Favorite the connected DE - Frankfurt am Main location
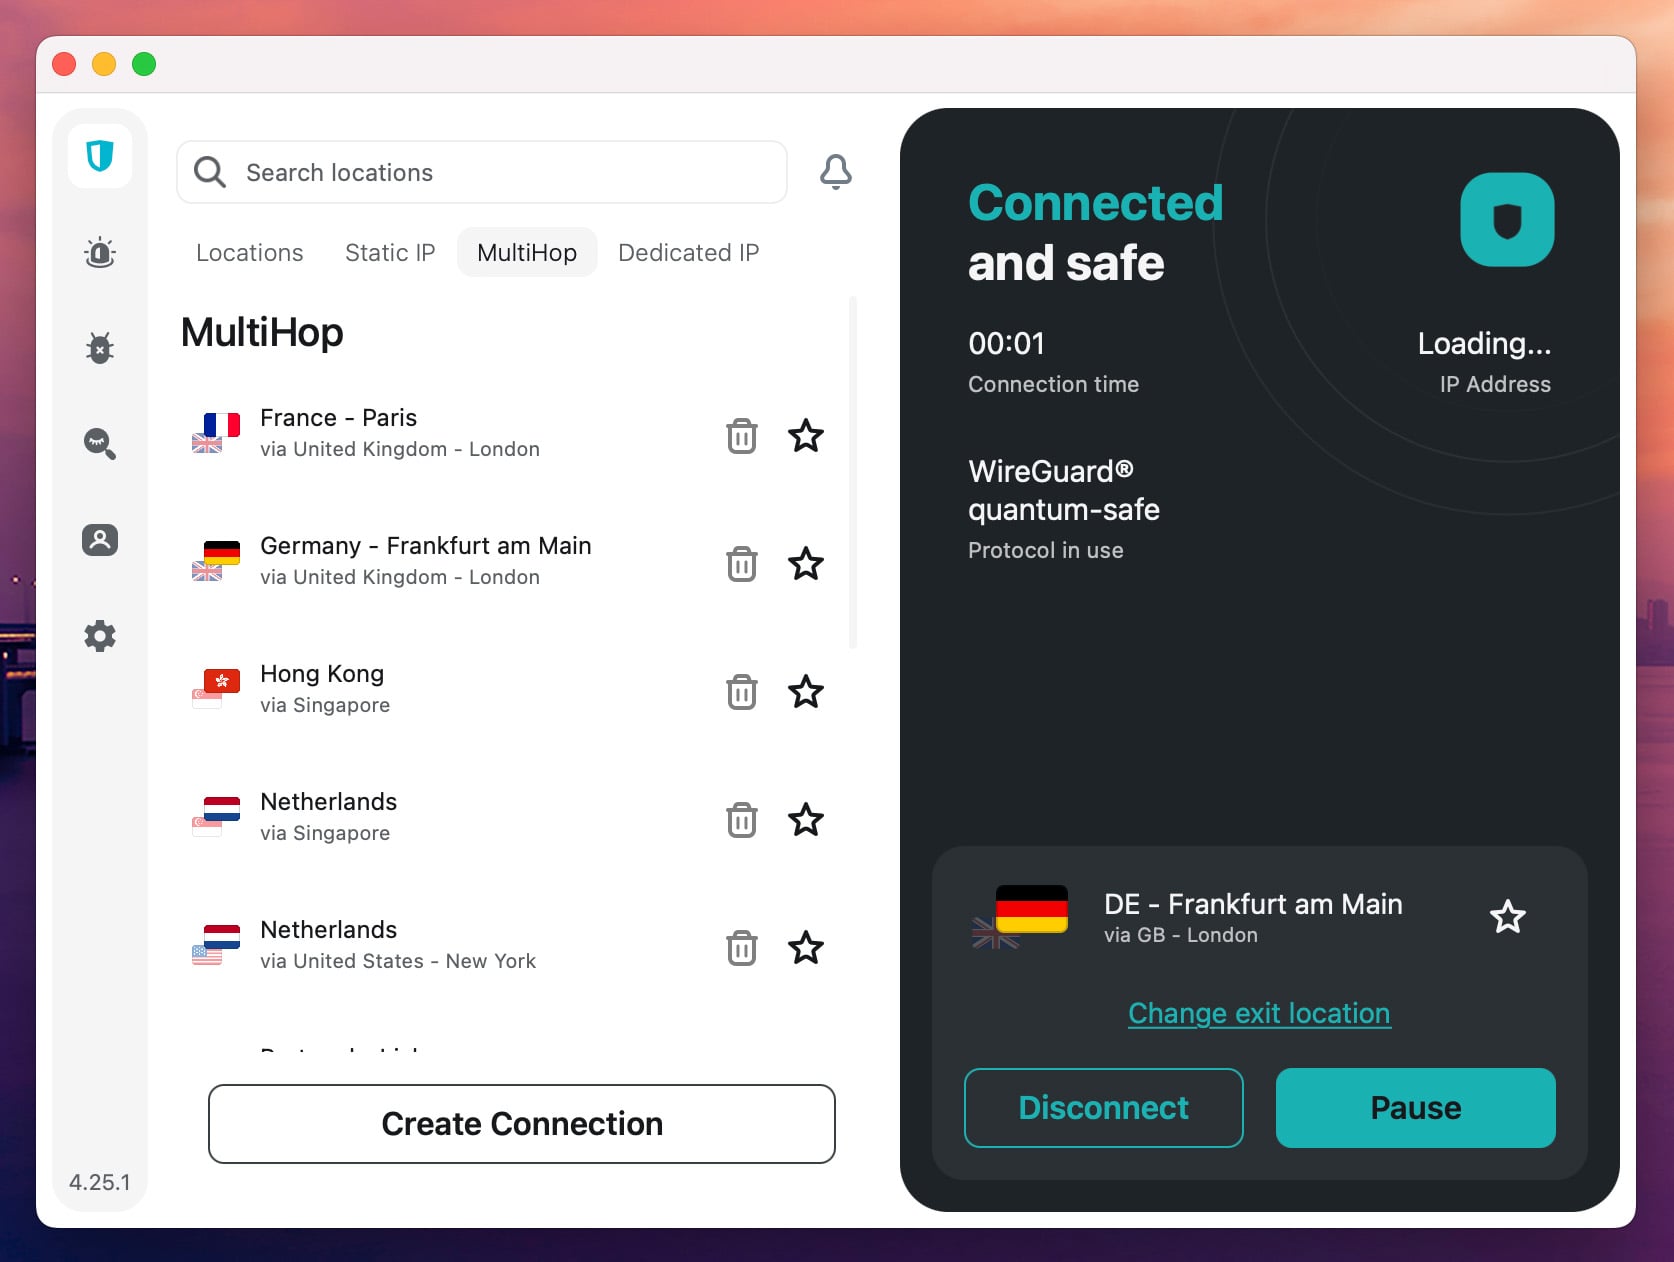1674x1262 pixels. [1508, 917]
